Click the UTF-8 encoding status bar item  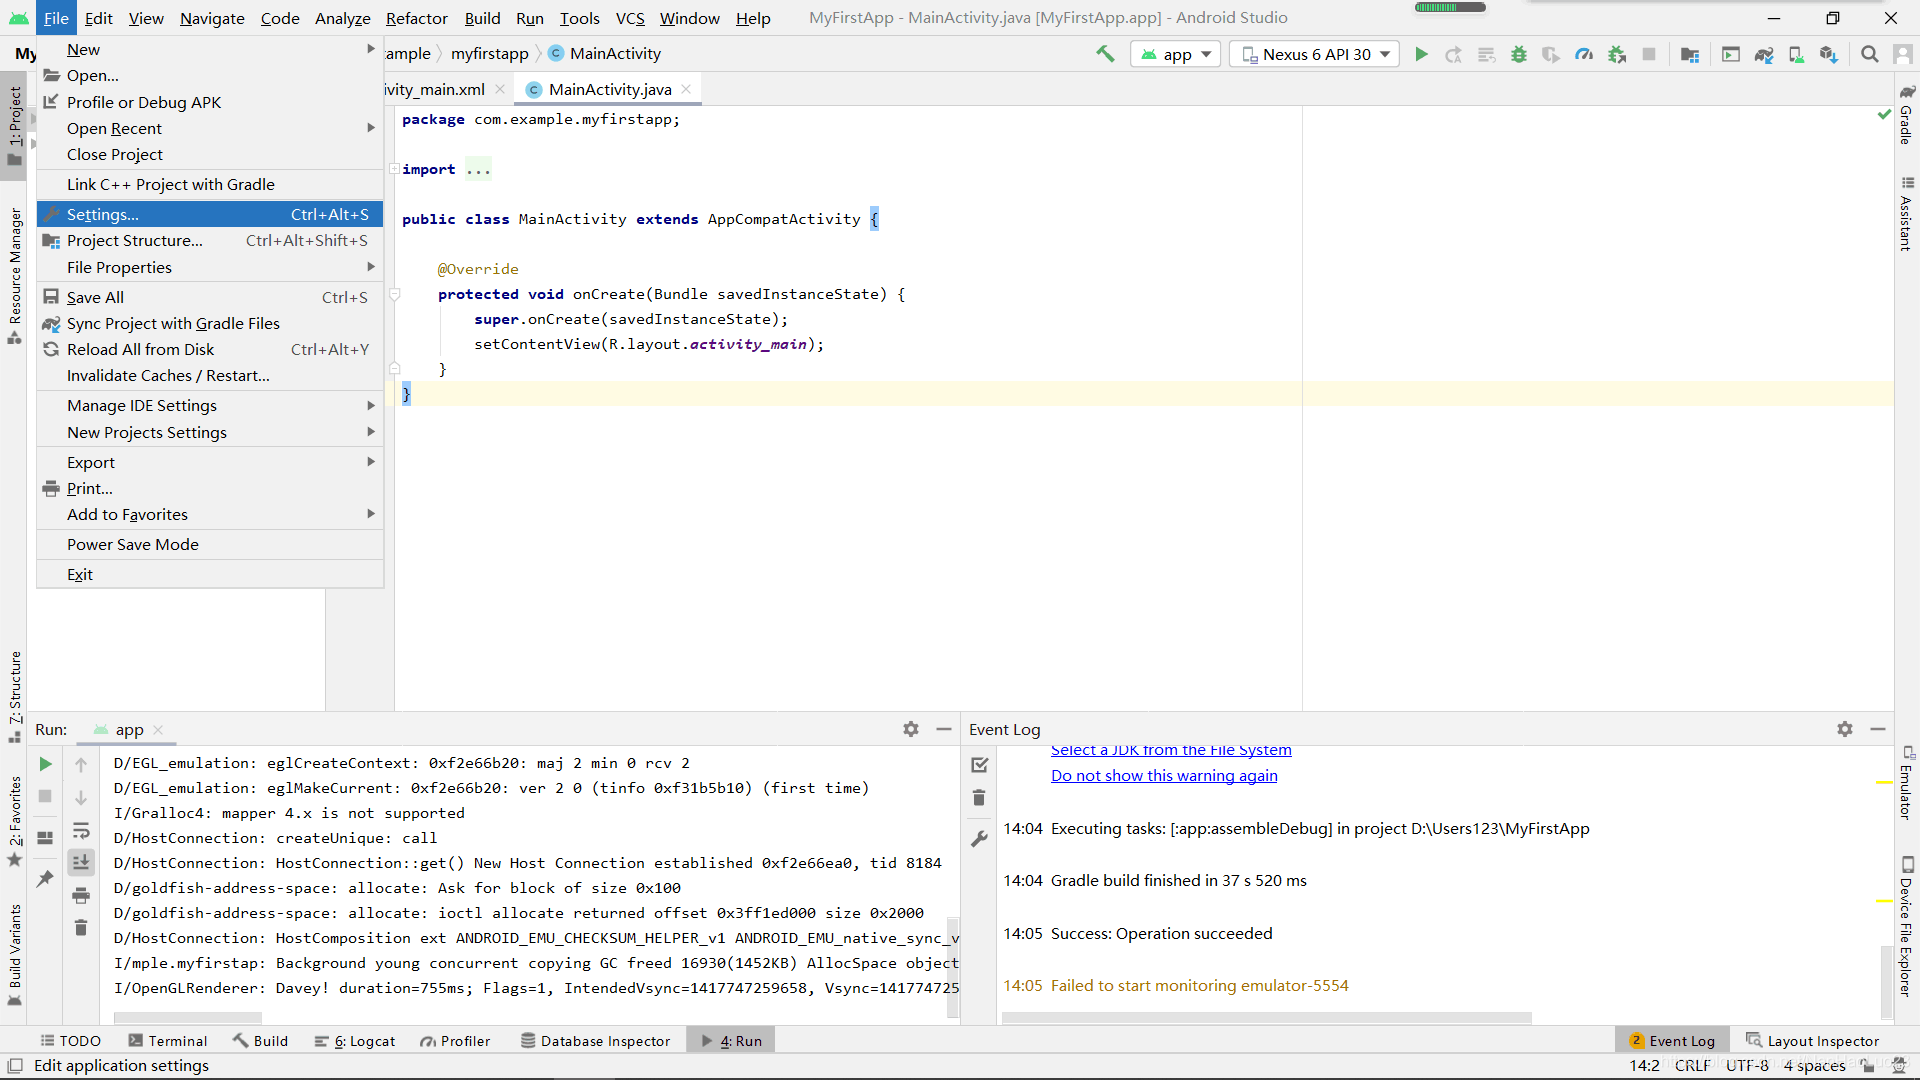pyautogui.click(x=1747, y=1066)
